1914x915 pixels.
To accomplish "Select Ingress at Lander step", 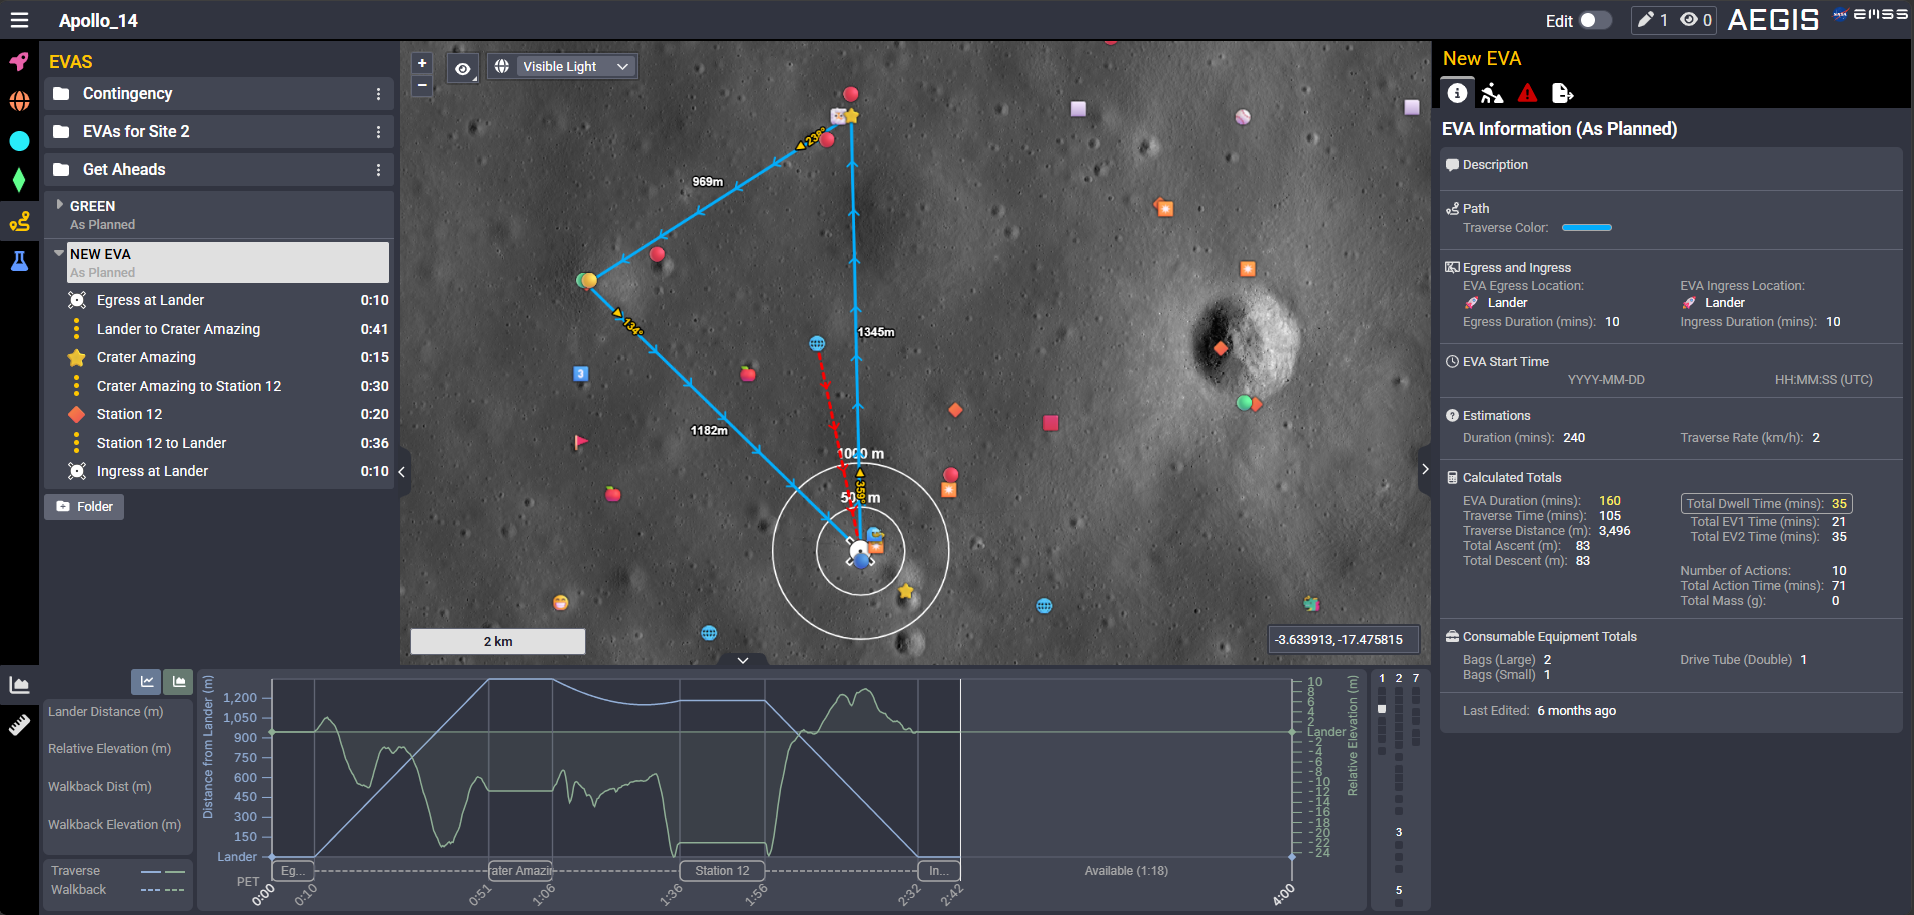I will point(227,471).
